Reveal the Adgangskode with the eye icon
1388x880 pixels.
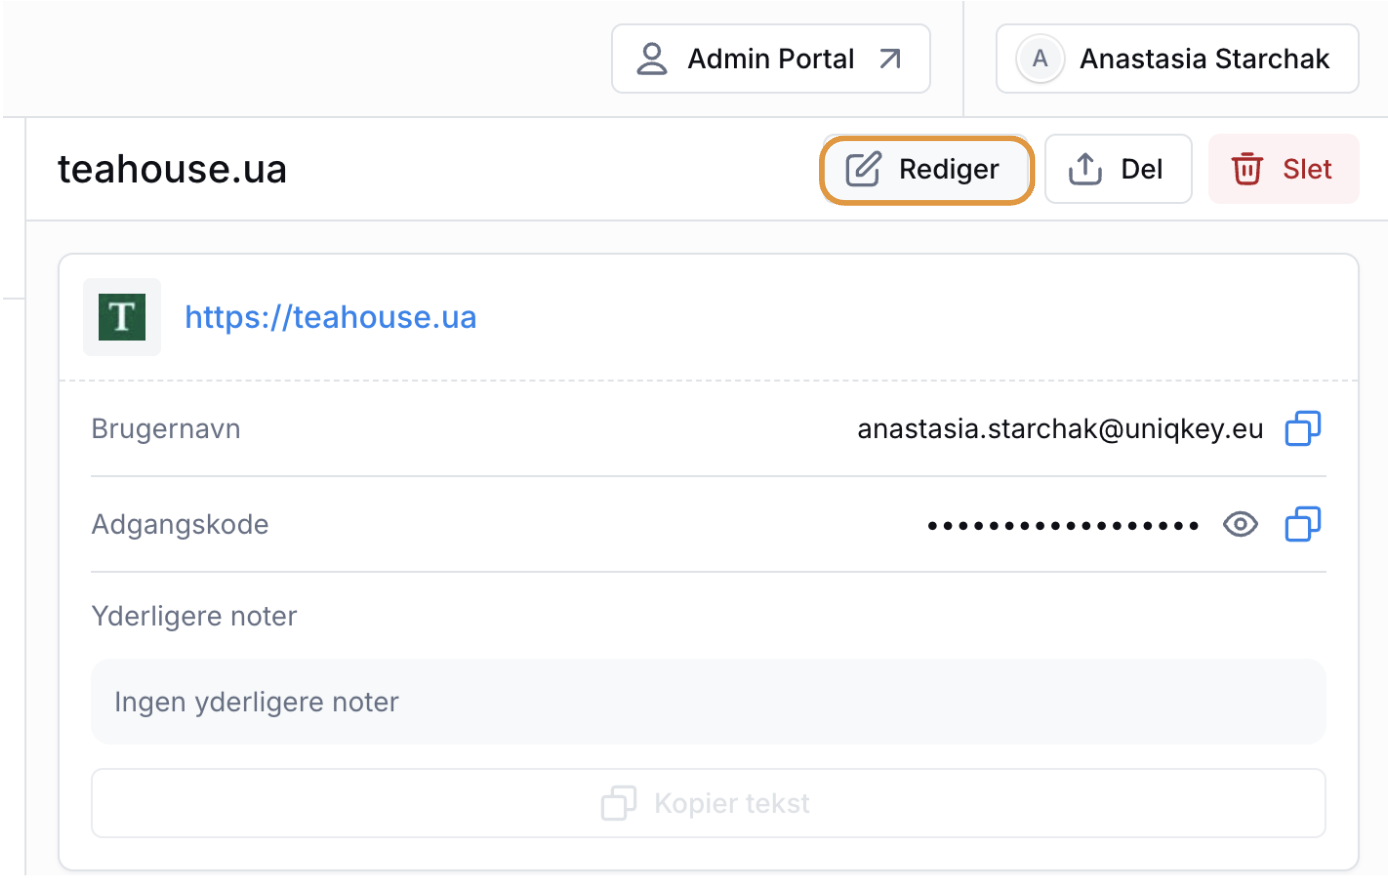click(1240, 524)
